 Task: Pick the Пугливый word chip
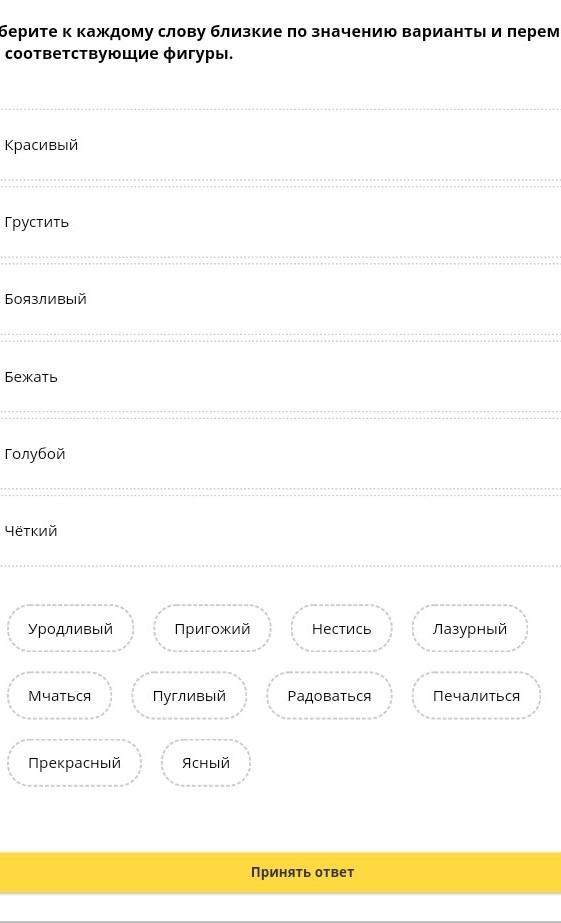[x=189, y=695]
